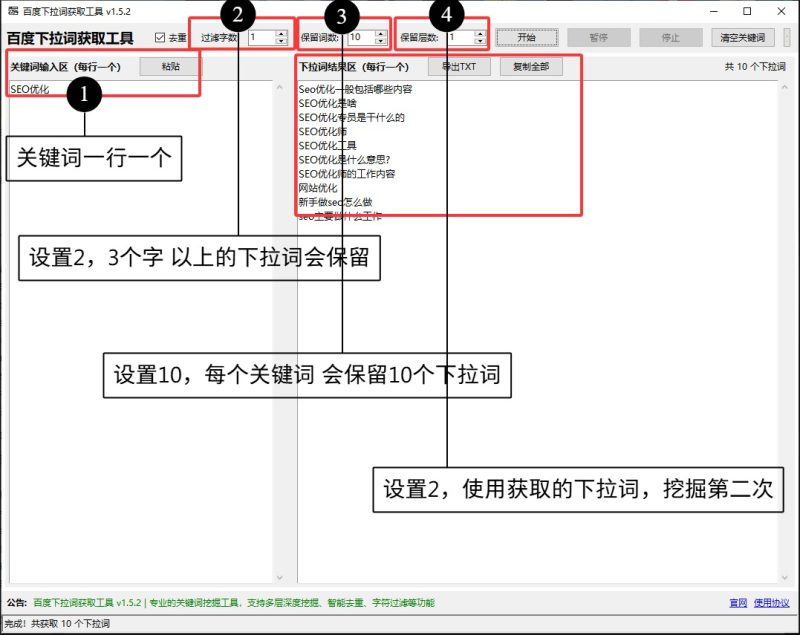Viewport: 800px width, 635px height.
Task: Click the 开始 button
Action: point(527,37)
